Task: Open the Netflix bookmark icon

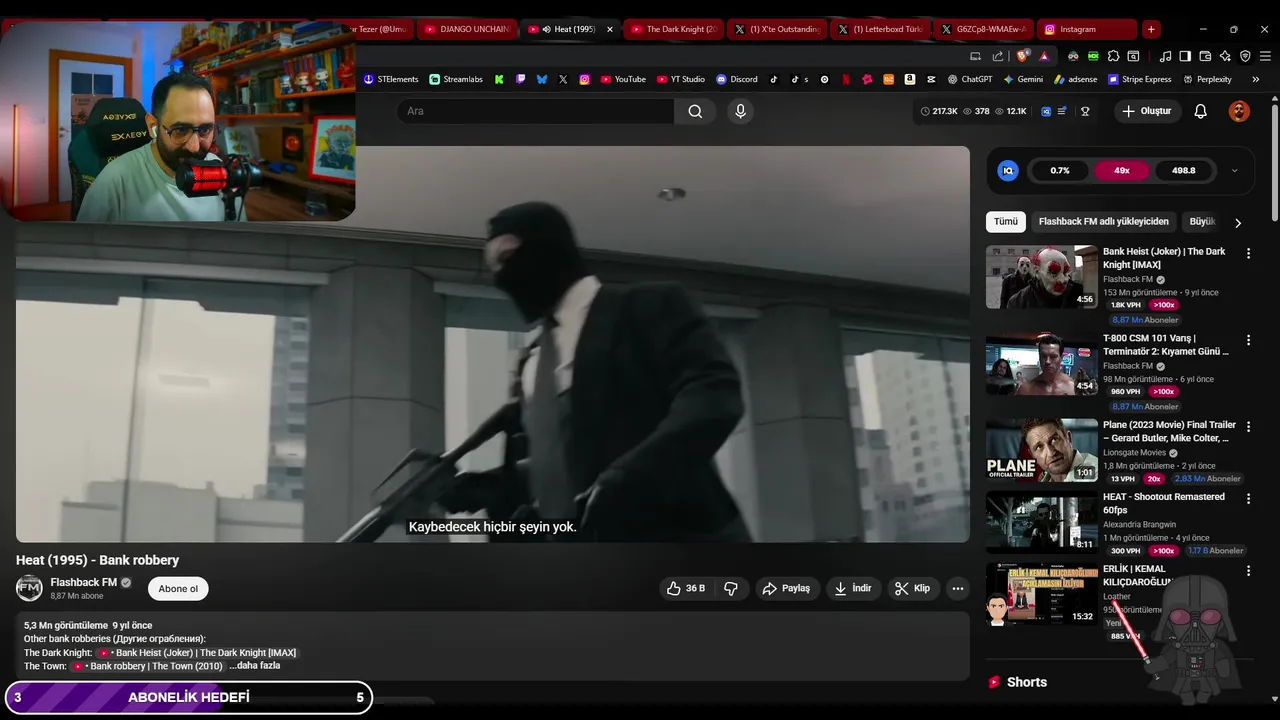Action: point(846,79)
